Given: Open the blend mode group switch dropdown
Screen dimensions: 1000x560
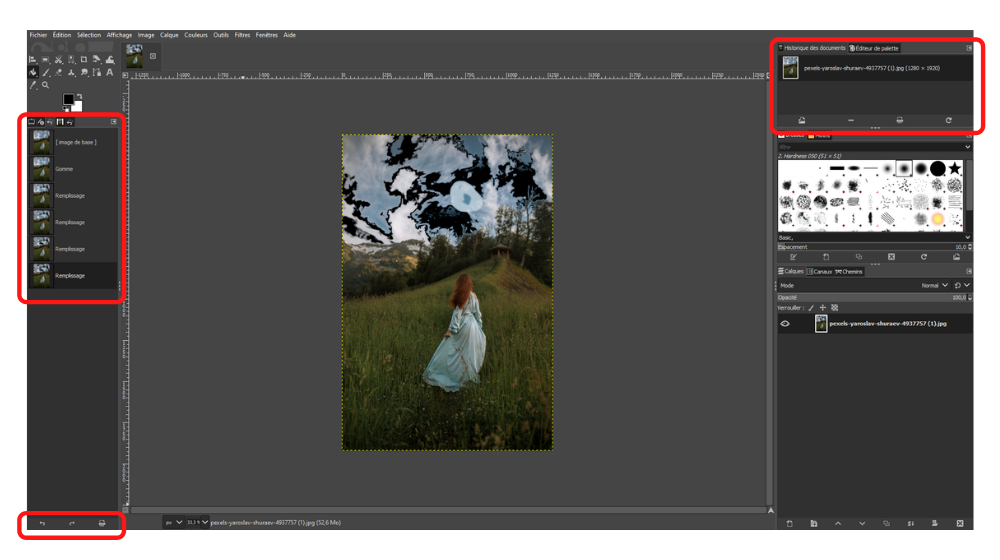Looking at the screenshot, I should 962,285.
